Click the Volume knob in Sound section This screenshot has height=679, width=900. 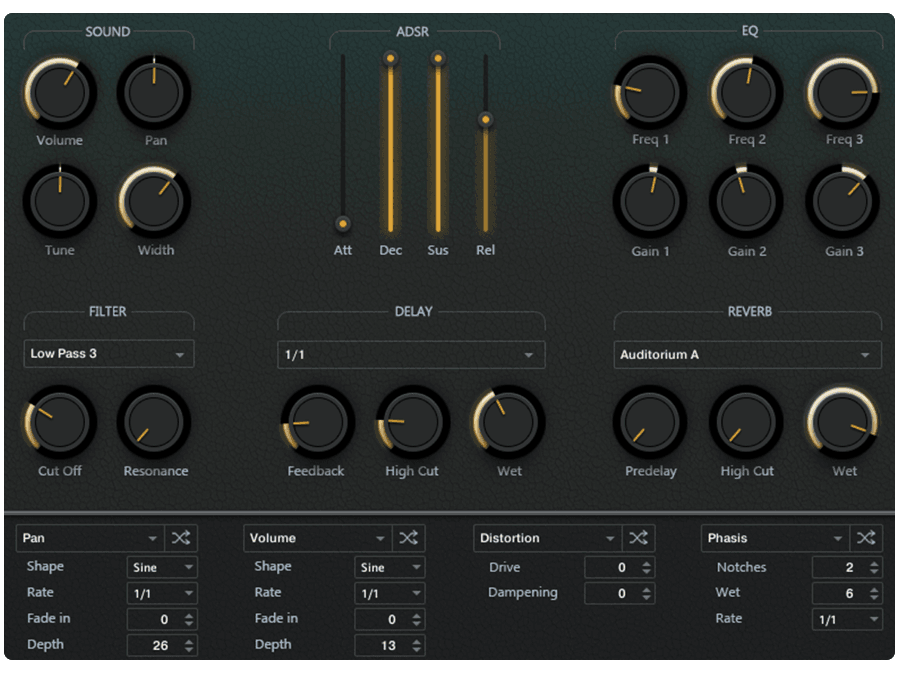pyautogui.click(x=60, y=92)
